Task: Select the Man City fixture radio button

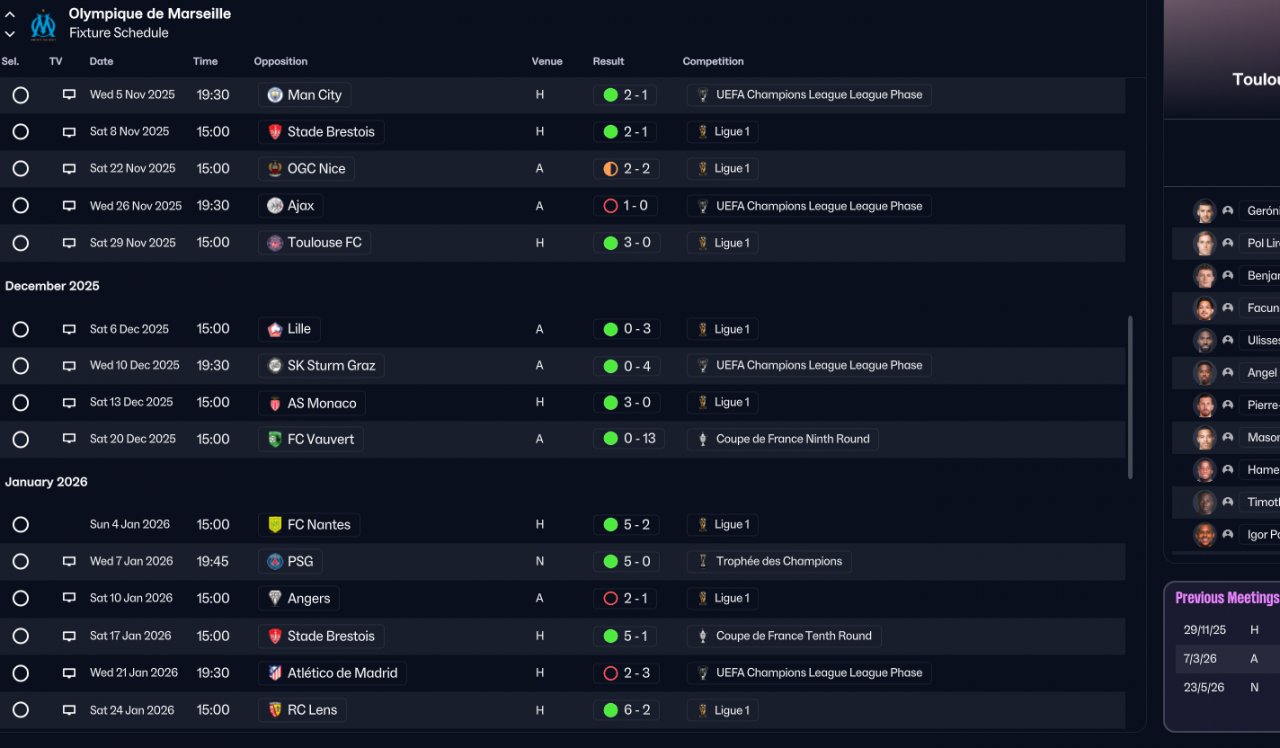Action: pos(20,95)
